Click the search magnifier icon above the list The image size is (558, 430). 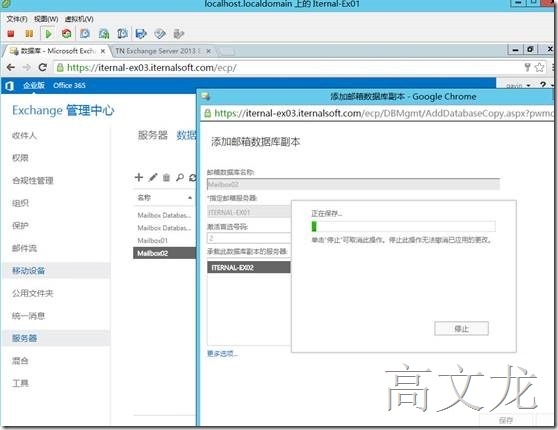(180, 177)
